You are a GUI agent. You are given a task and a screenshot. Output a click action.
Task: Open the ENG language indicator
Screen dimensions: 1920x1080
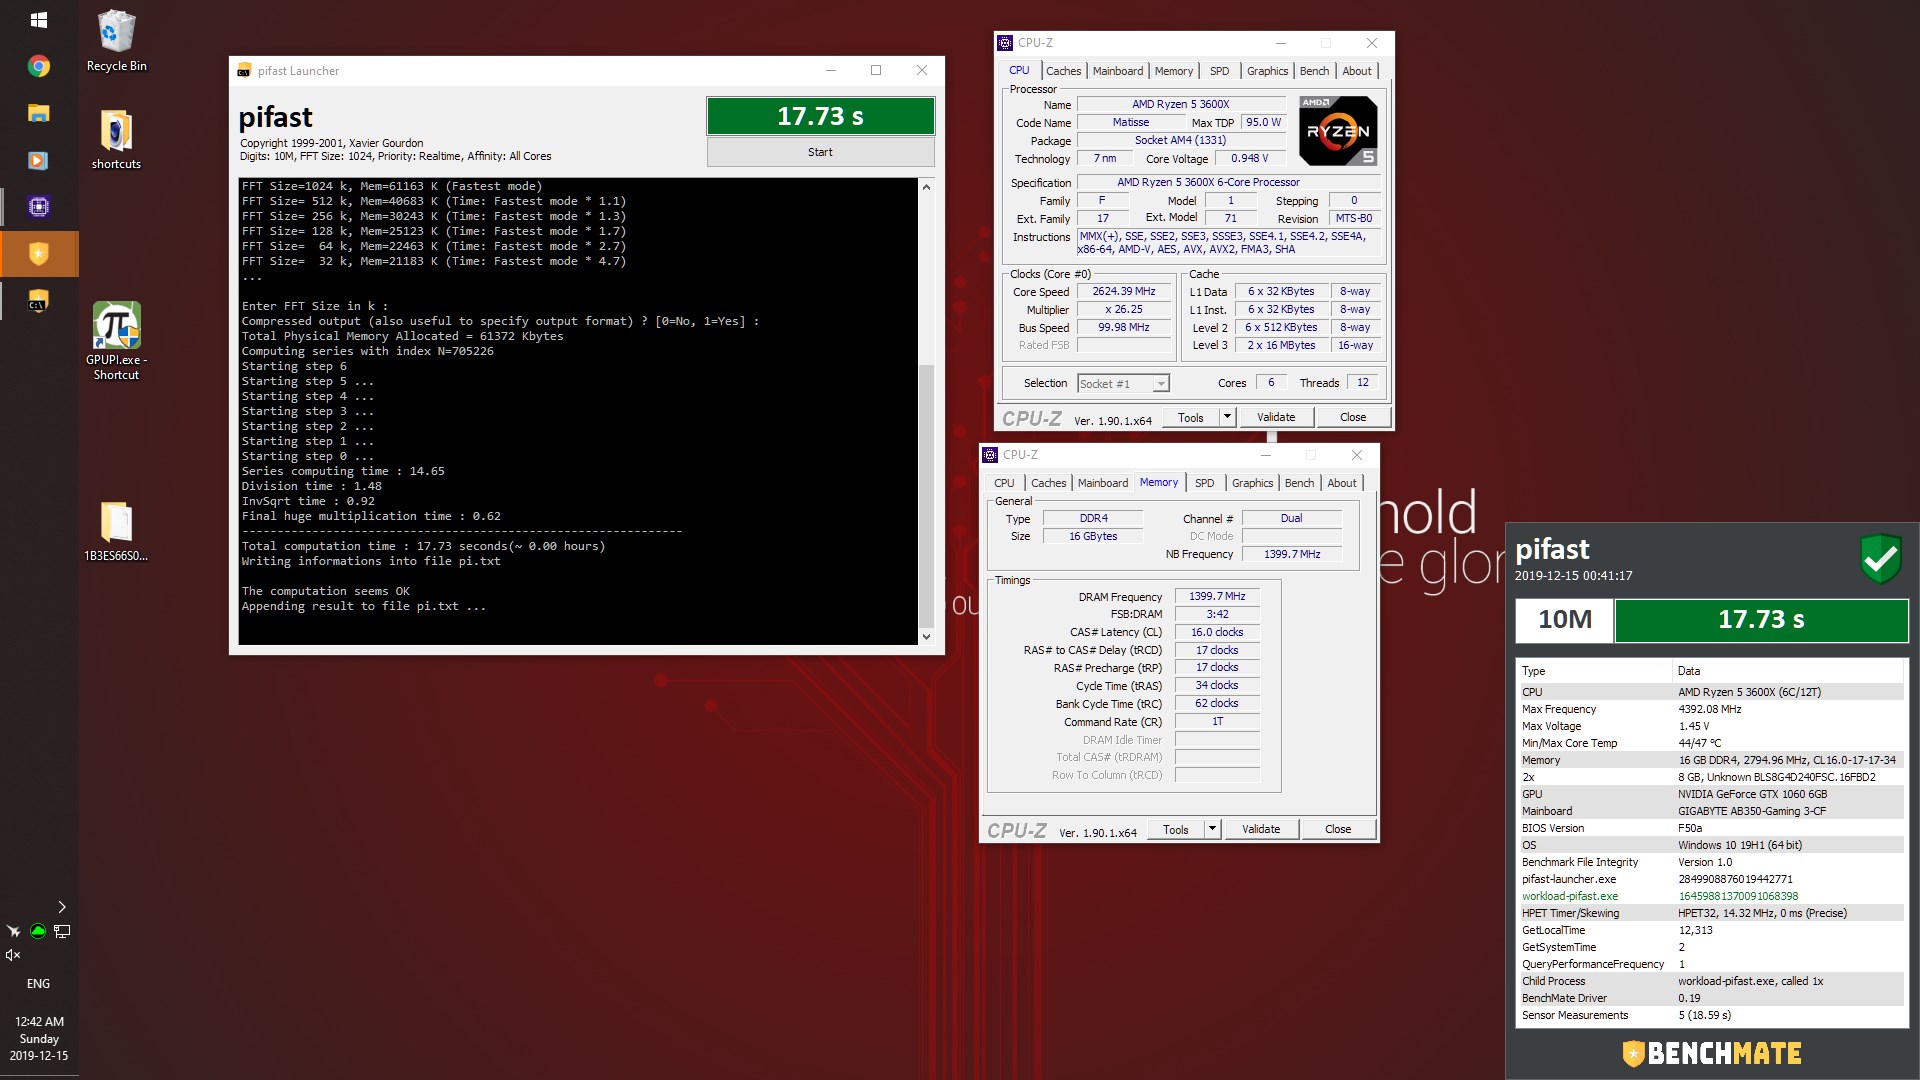pyautogui.click(x=38, y=984)
